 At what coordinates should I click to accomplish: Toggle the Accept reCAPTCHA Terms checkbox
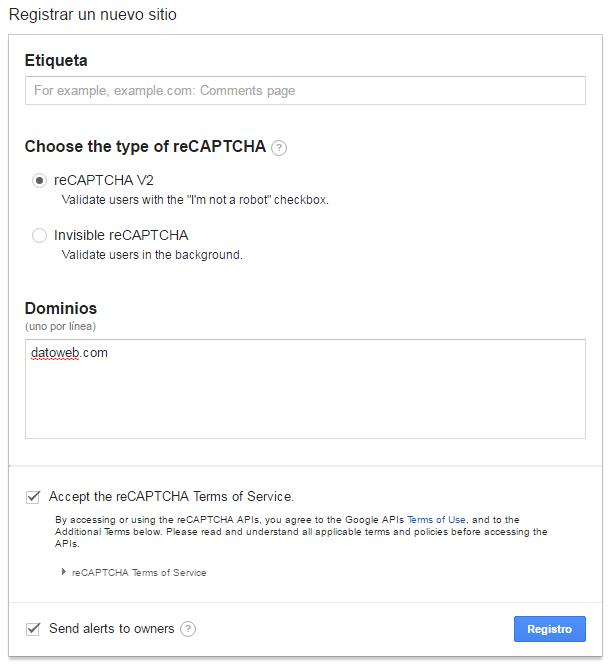point(34,496)
